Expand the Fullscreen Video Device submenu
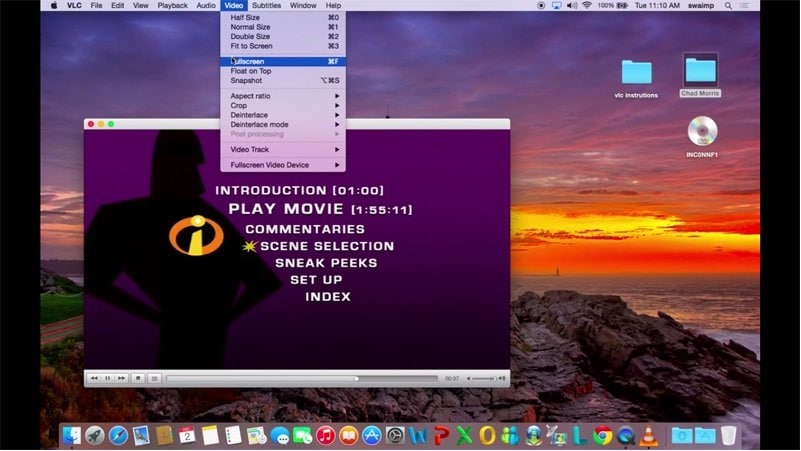801x451 pixels. tap(283, 165)
